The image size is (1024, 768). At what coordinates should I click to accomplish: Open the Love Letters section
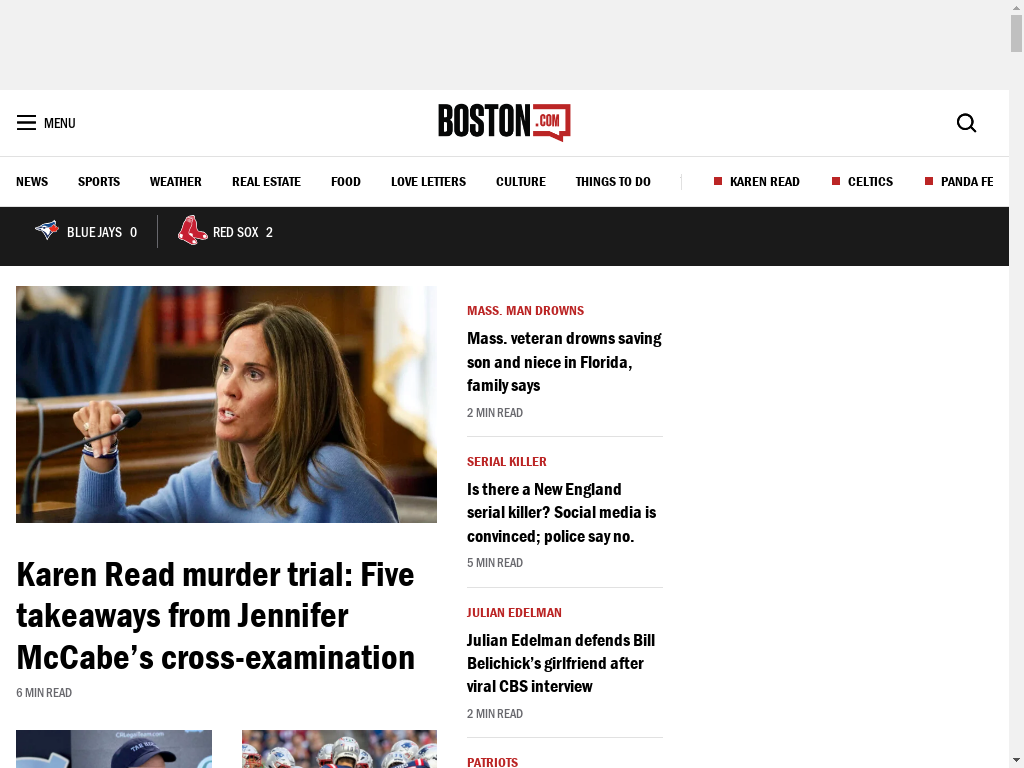tap(428, 182)
